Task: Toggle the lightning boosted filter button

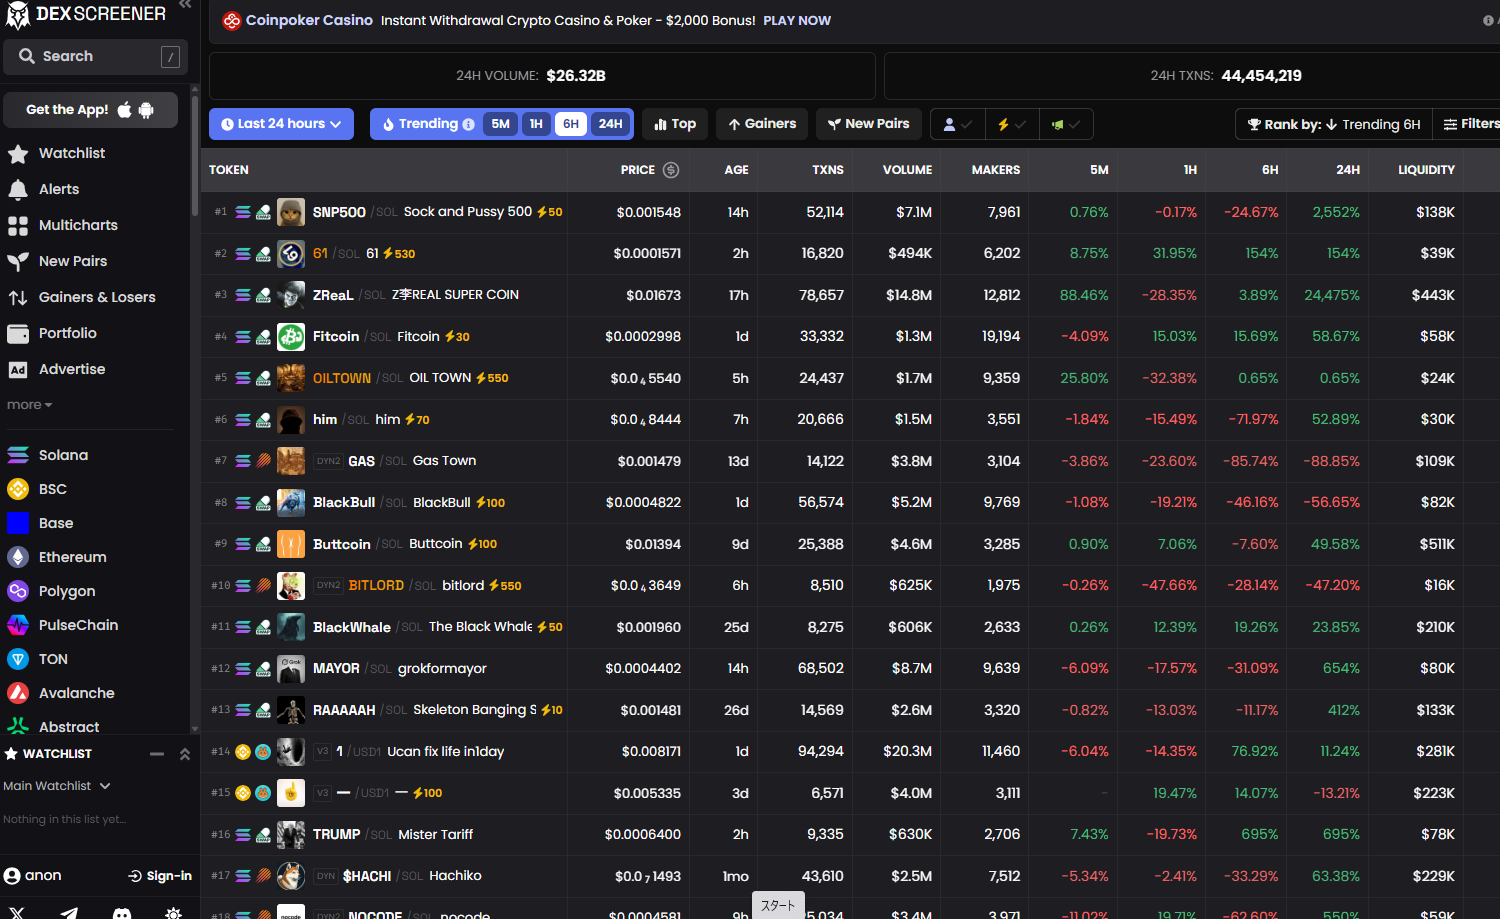Action: (1011, 124)
